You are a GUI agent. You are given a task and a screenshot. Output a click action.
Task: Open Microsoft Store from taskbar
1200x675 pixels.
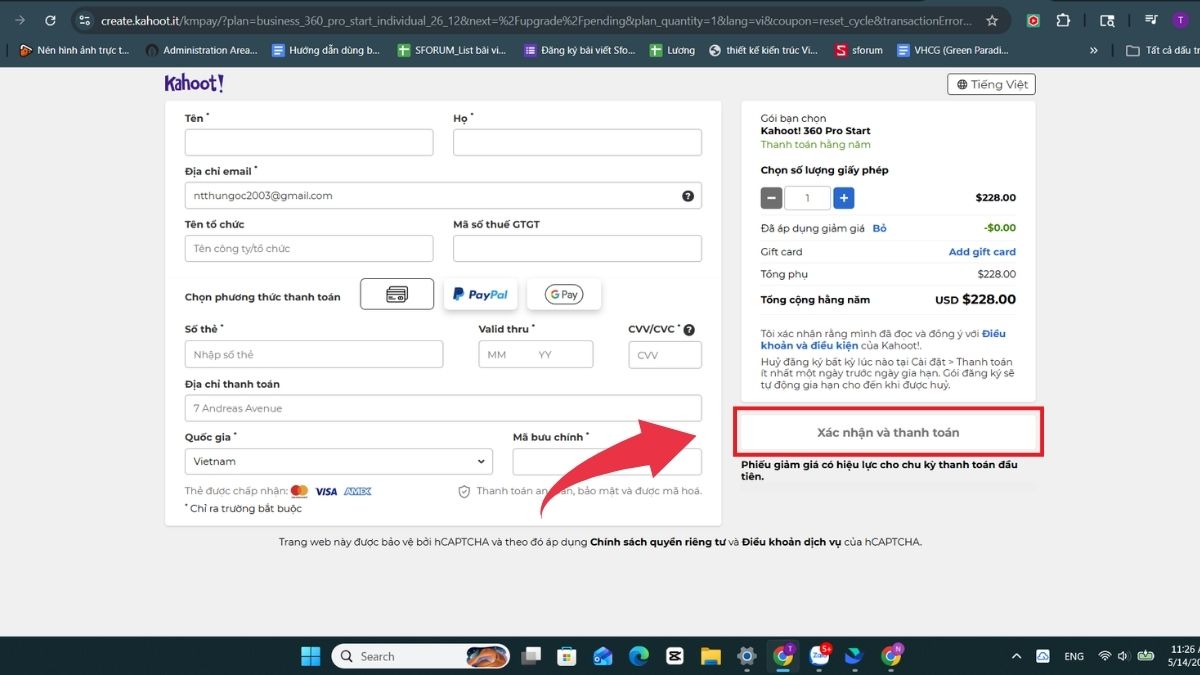pos(566,656)
